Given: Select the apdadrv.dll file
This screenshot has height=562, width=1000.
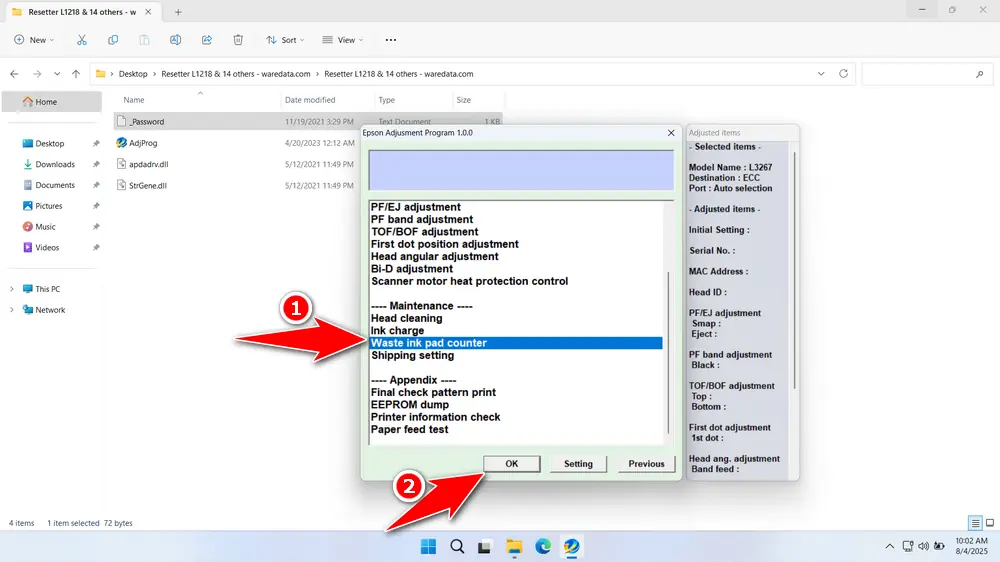Looking at the screenshot, I should [x=149, y=164].
